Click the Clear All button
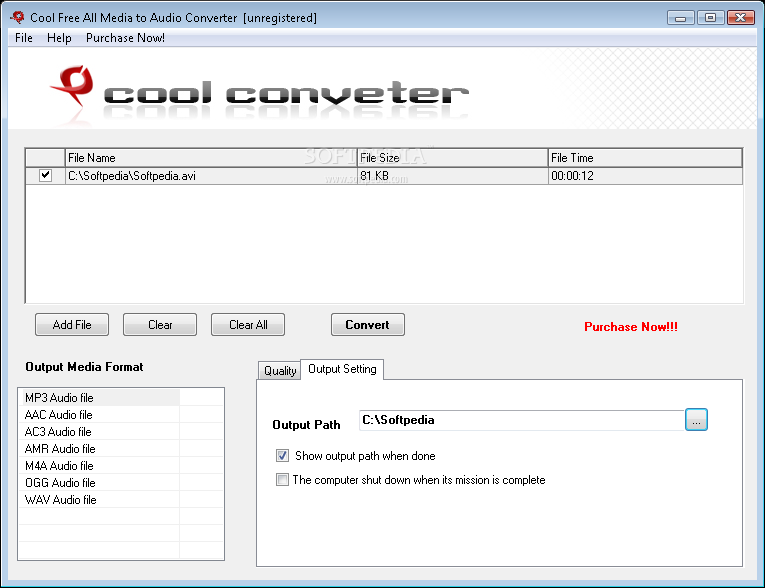 [x=248, y=324]
